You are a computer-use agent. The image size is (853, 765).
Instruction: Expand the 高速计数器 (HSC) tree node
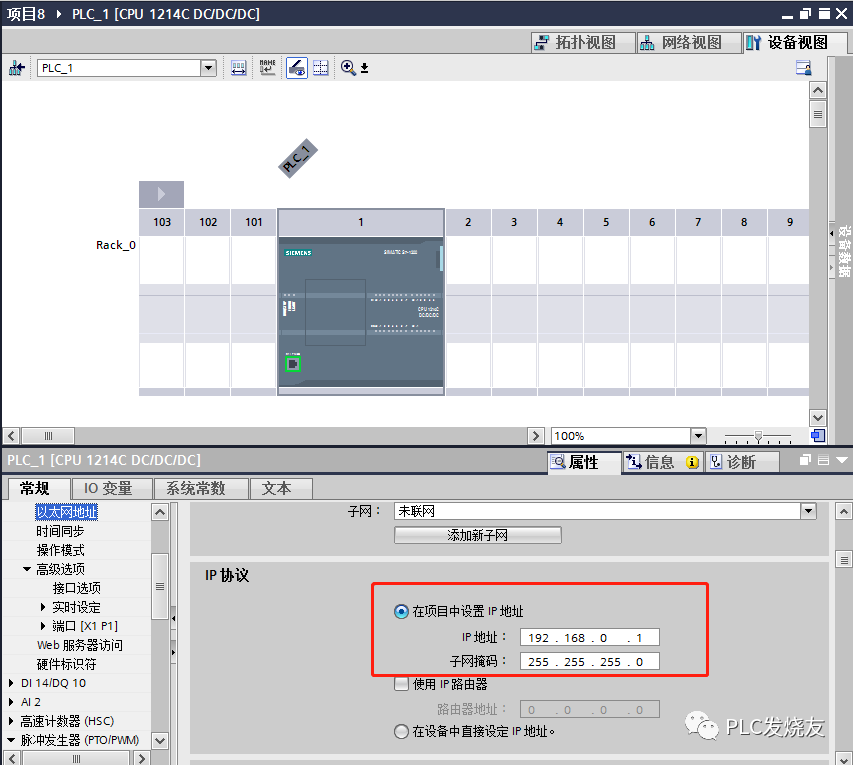(11, 721)
